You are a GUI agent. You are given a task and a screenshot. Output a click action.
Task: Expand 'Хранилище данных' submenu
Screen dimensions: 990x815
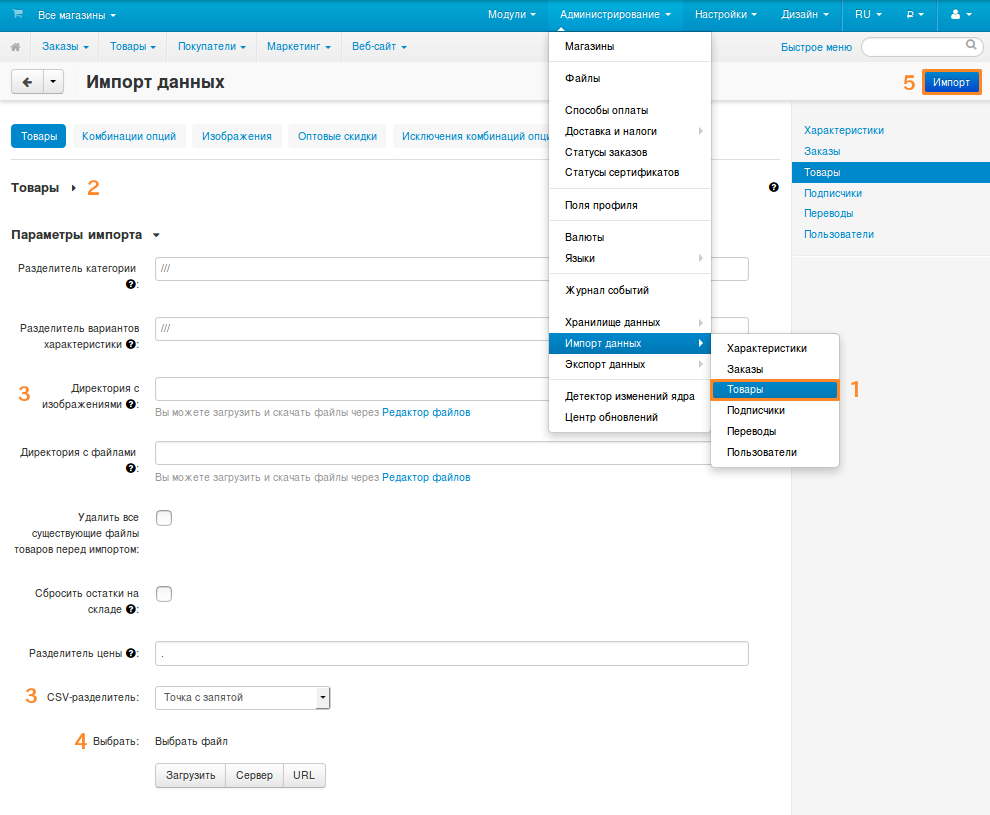click(629, 323)
